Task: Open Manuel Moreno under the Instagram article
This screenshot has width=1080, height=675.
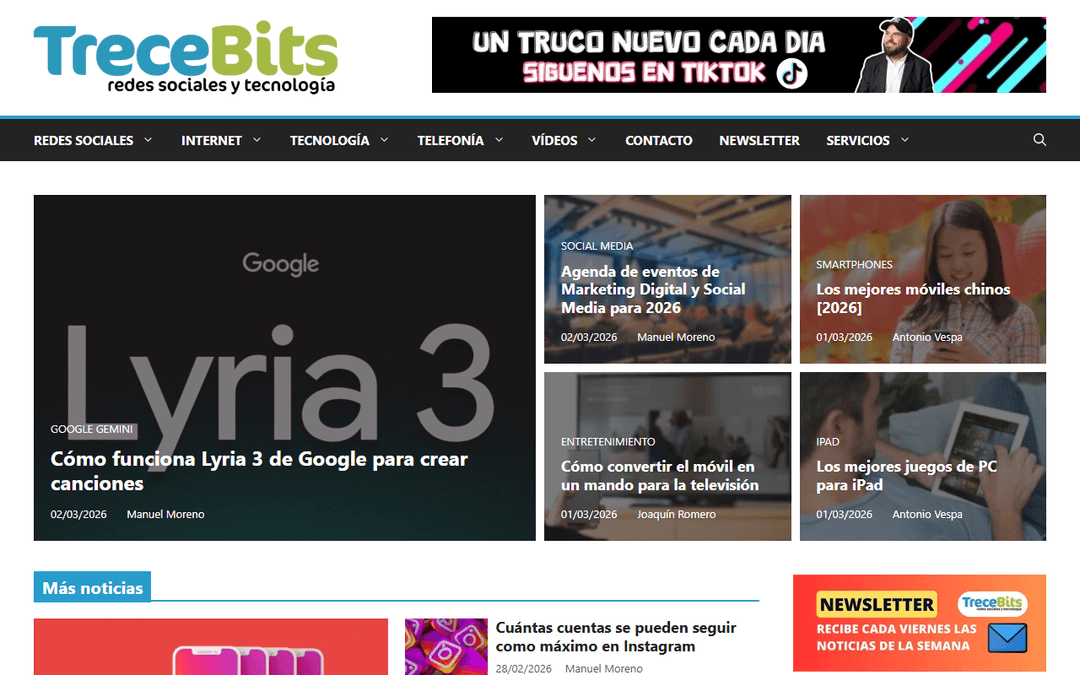Action: click(603, 668)
